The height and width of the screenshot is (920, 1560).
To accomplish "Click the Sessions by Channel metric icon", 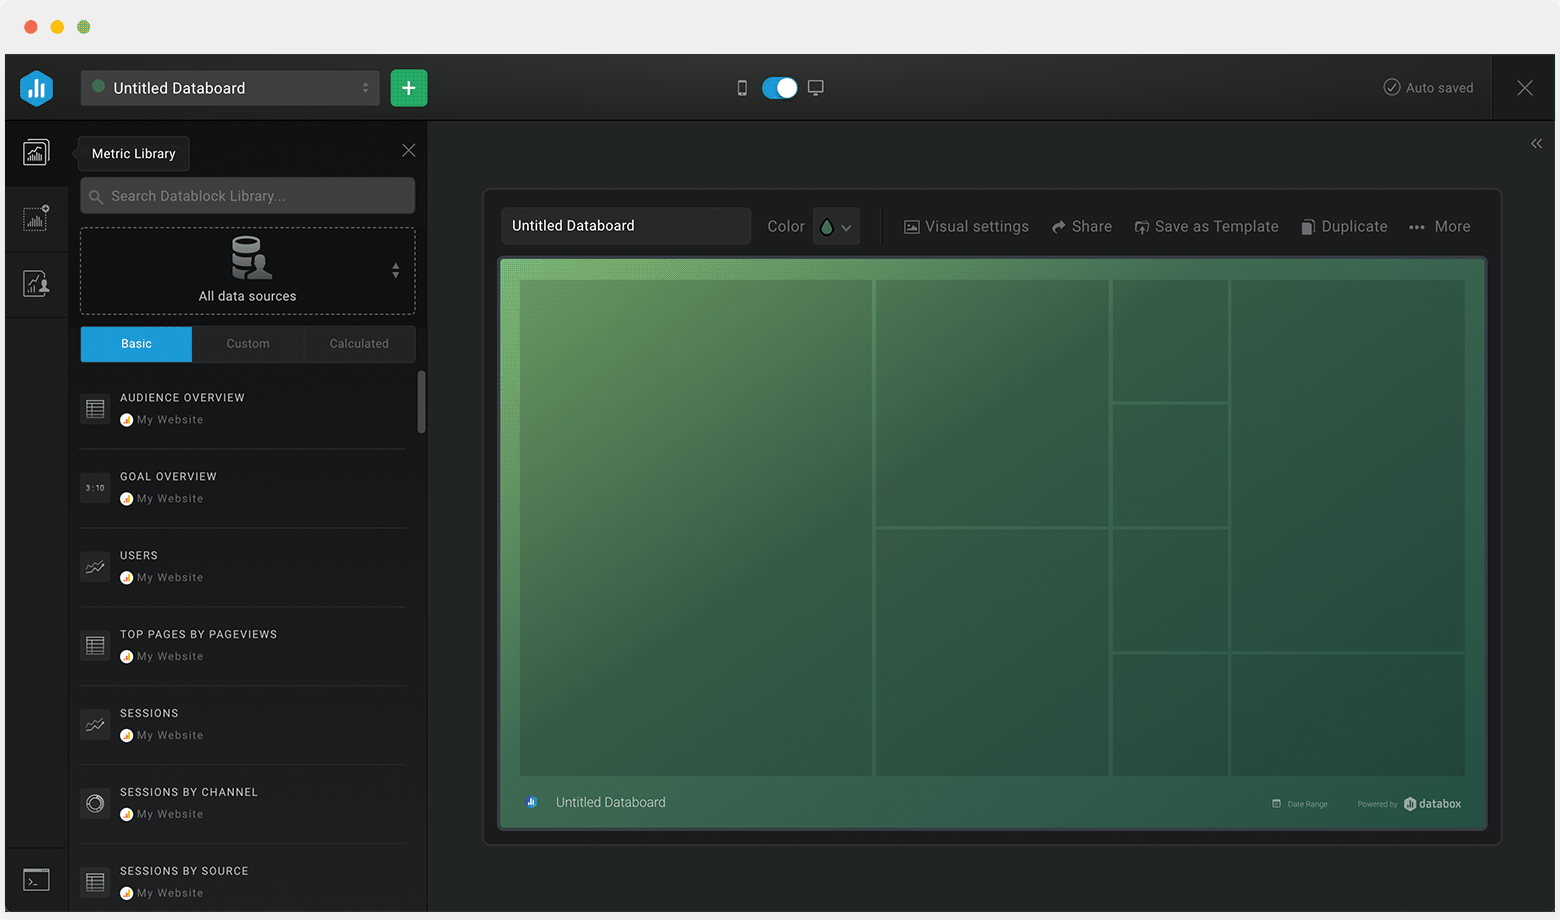I will (94, 803).
